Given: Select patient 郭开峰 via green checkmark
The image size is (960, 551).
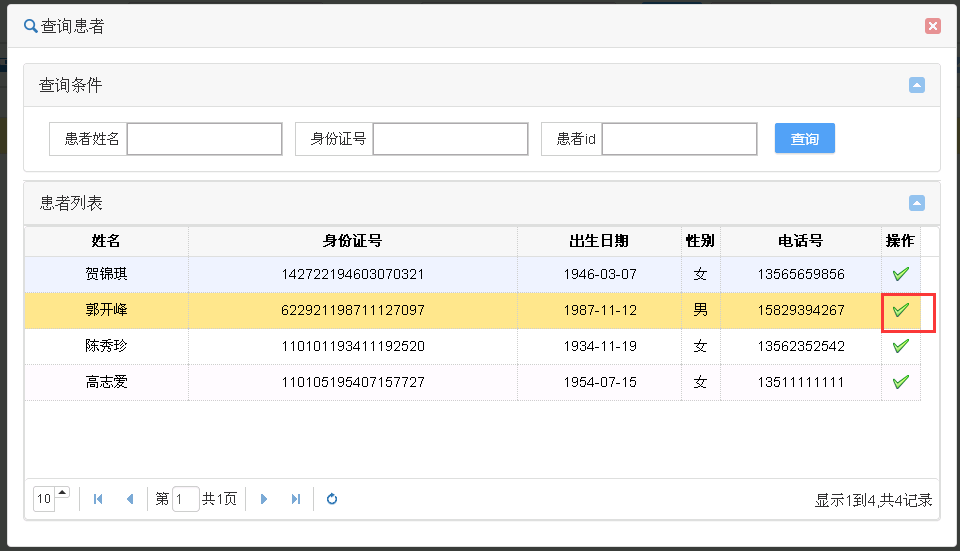Looking at the screenshot, I should [900, 310].
